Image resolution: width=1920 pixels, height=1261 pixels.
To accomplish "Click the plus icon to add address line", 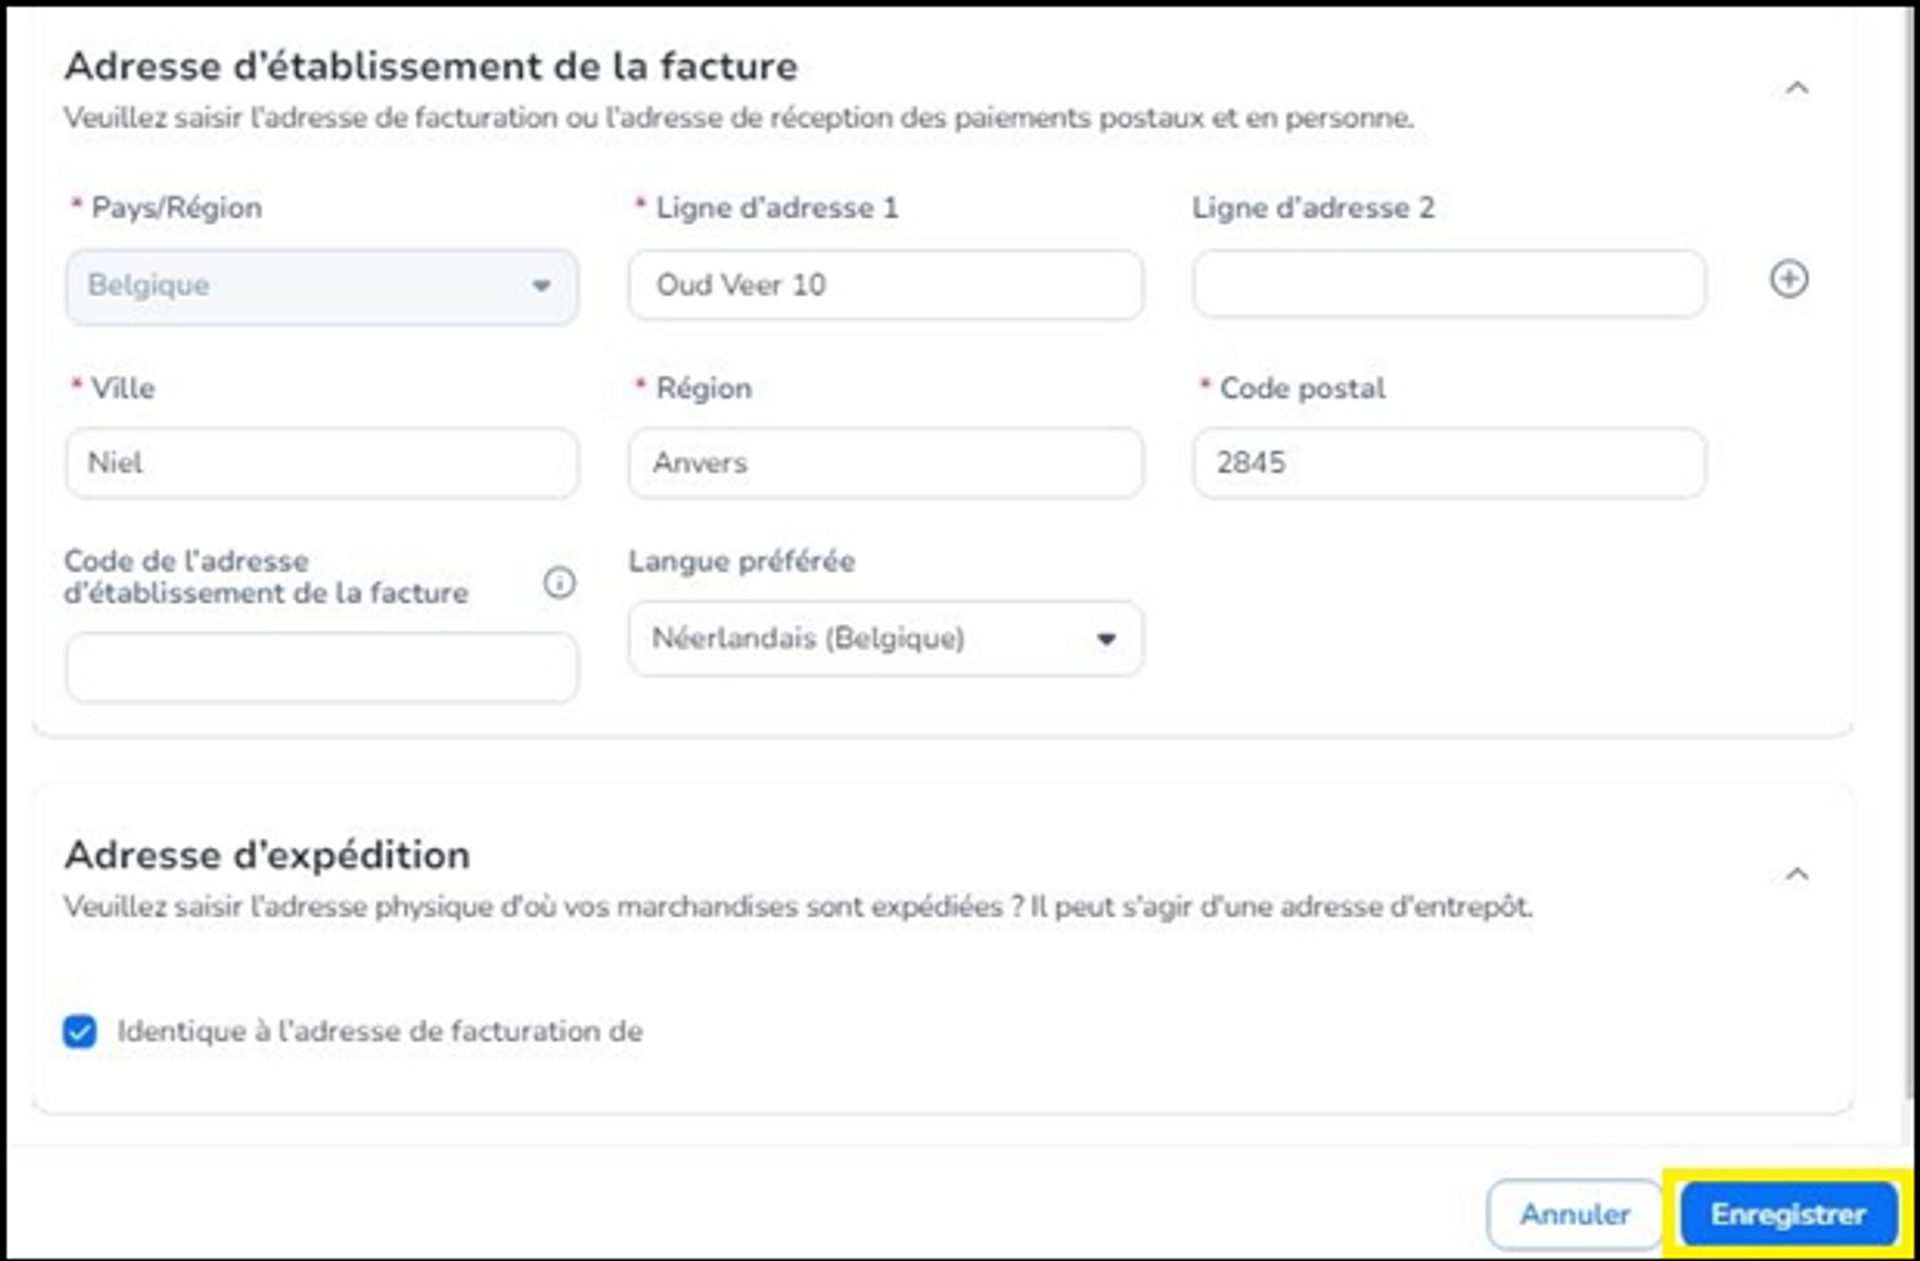I will (x=1790, y=281).
